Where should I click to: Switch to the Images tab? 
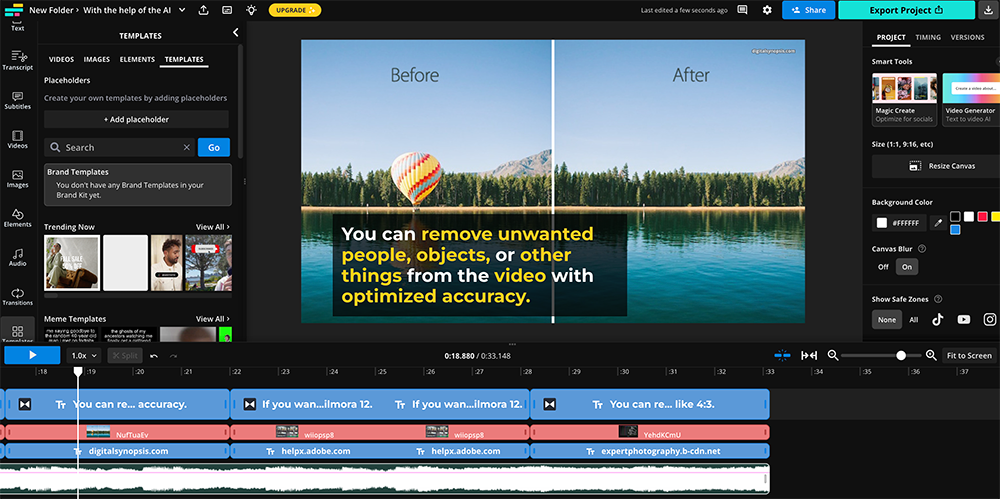[97, 60]
